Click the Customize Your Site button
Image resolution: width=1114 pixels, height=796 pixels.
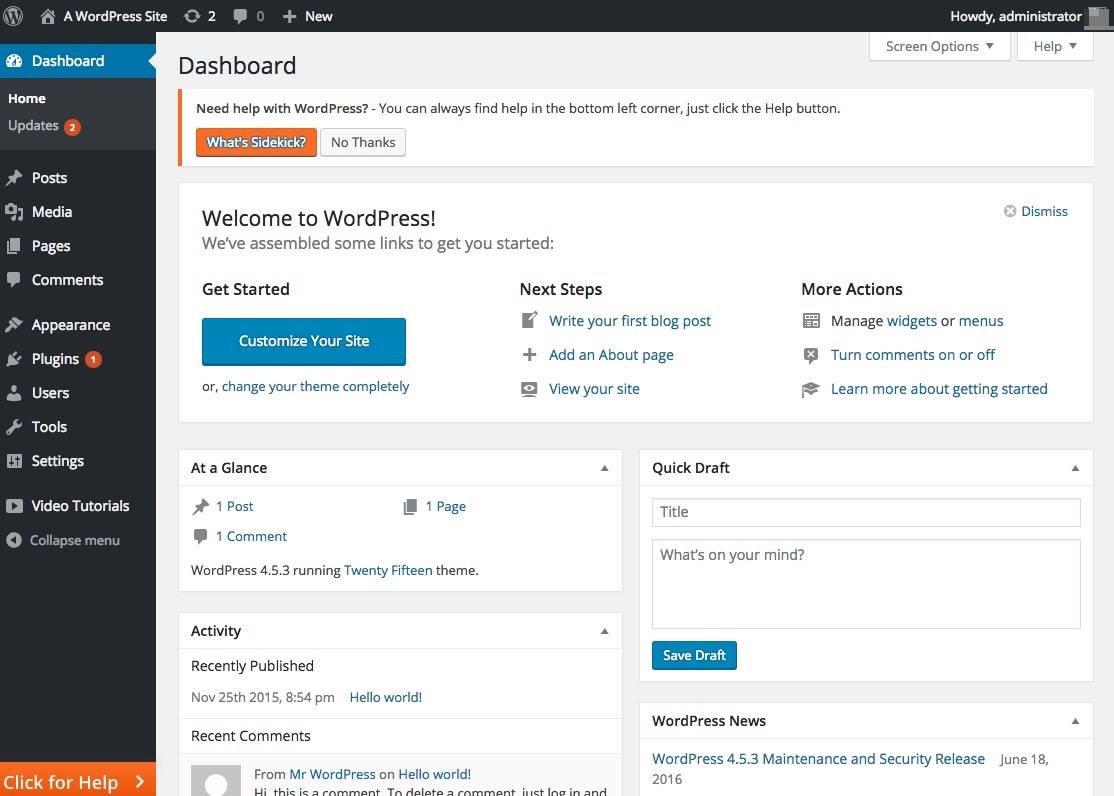303,341
